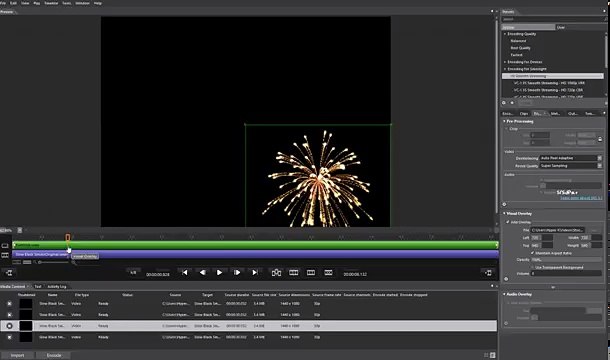This screenshot has width=610, height=360.
Task: Open the Help menu
Action: coord(98,3)
